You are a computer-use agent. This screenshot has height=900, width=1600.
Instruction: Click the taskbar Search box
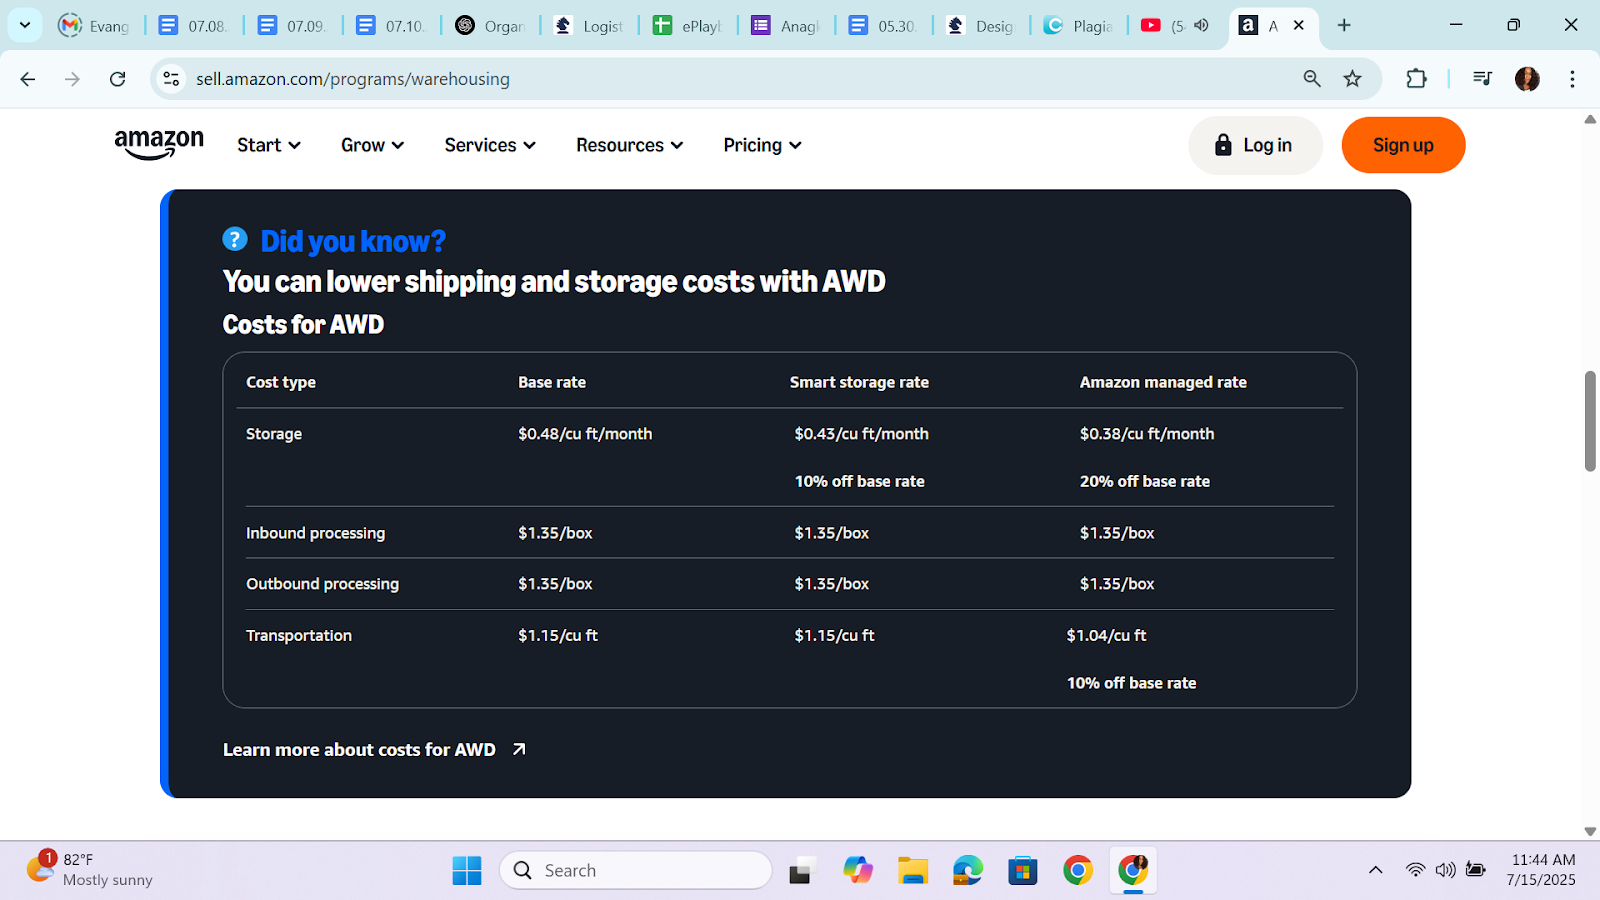tap(636, 870)
